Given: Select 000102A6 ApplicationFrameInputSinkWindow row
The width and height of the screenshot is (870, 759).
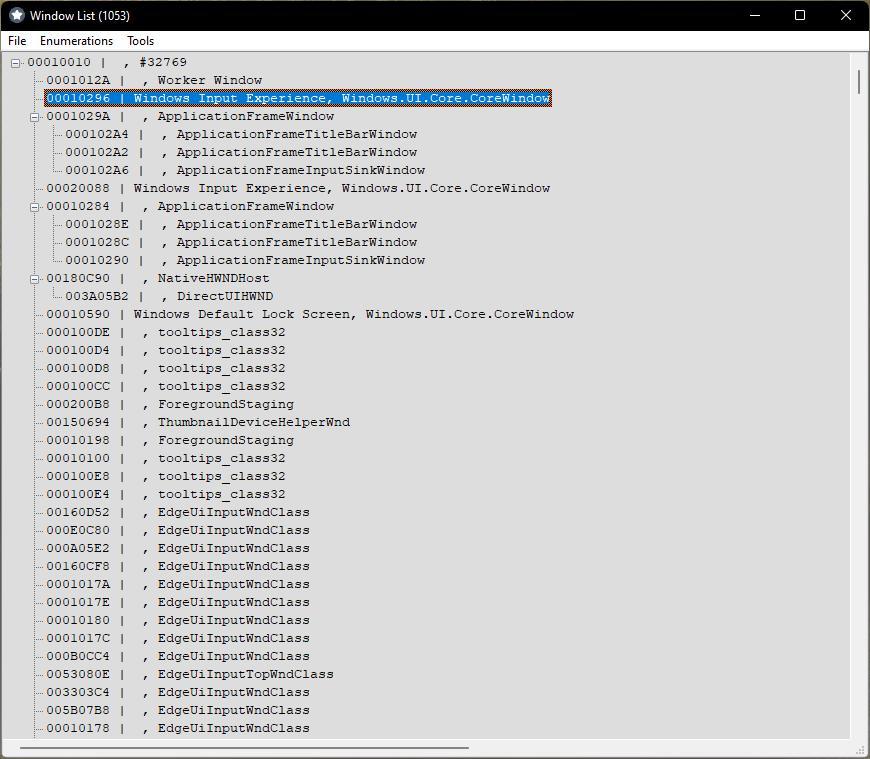Looking at the screenshot, I should point(245,170).
